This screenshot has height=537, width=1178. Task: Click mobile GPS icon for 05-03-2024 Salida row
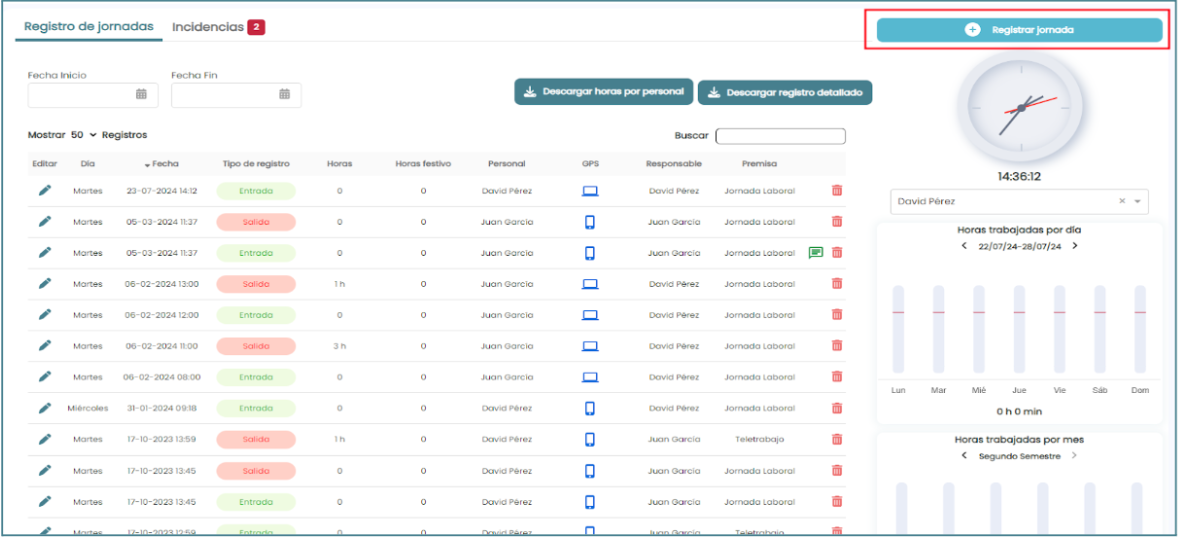pos(590,222)
